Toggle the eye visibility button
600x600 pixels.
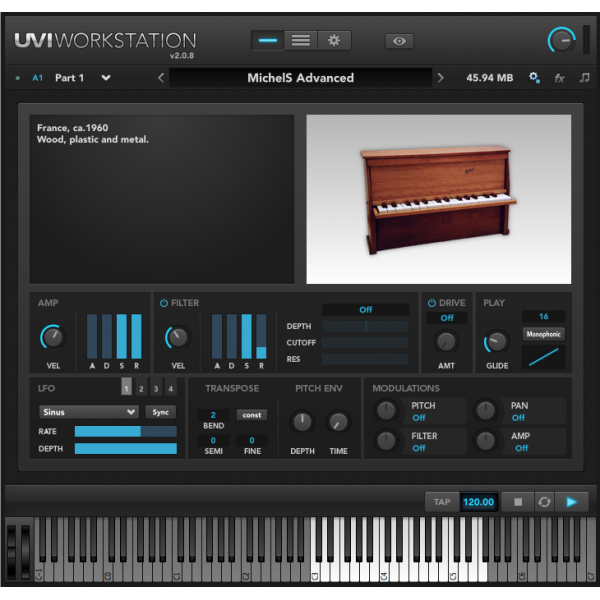(x=399, y=41)
